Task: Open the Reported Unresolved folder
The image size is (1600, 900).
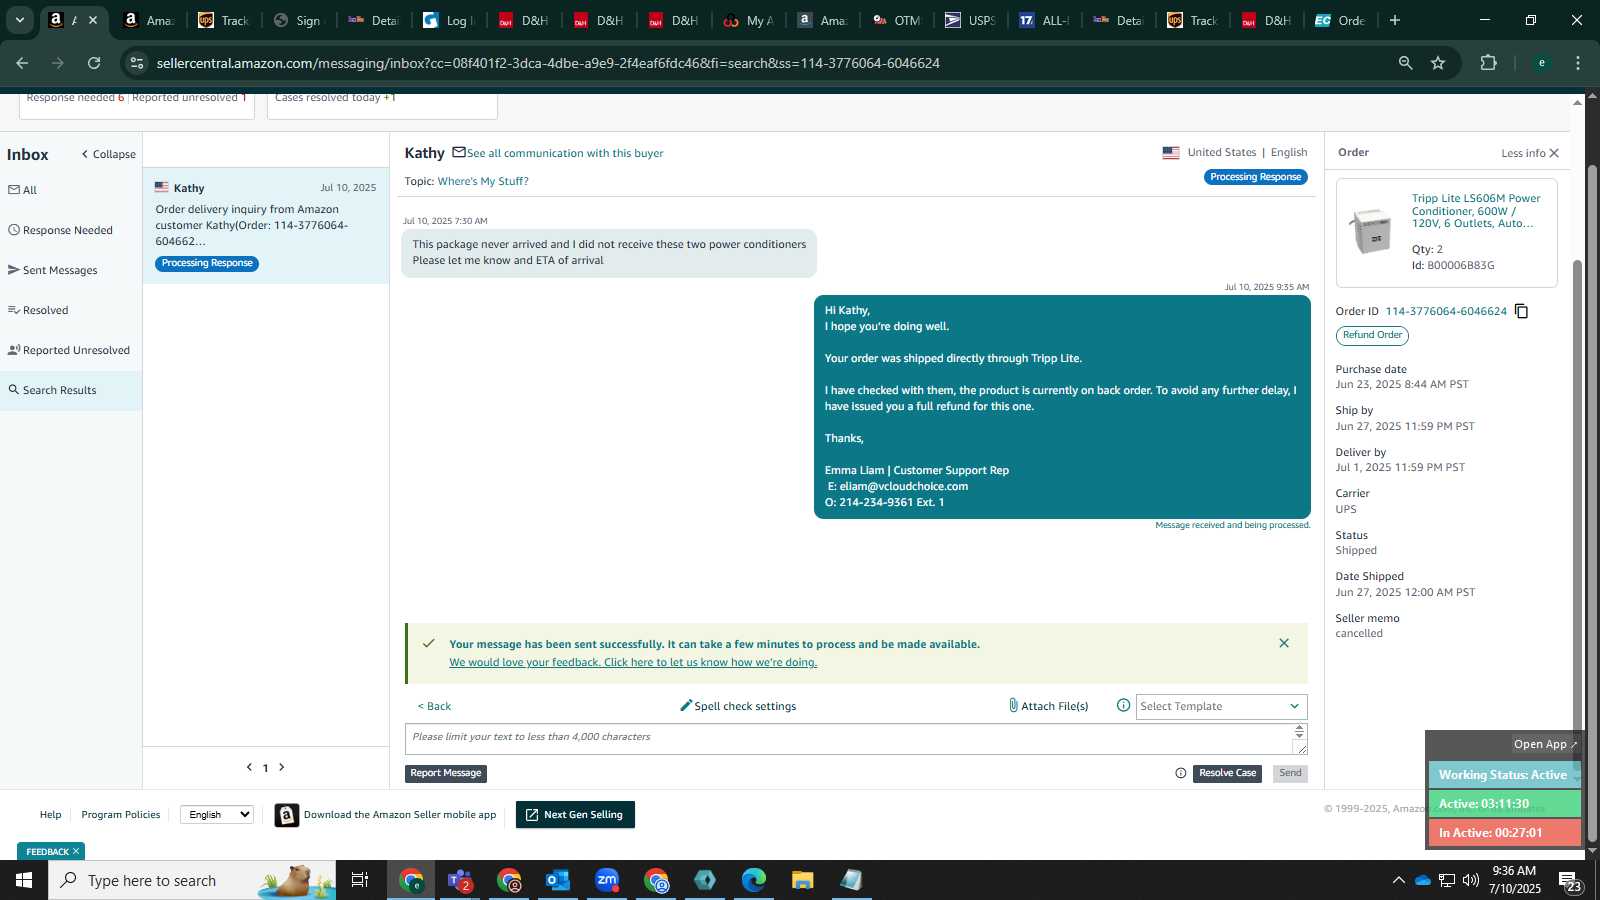Action: (x=69, y=350)
